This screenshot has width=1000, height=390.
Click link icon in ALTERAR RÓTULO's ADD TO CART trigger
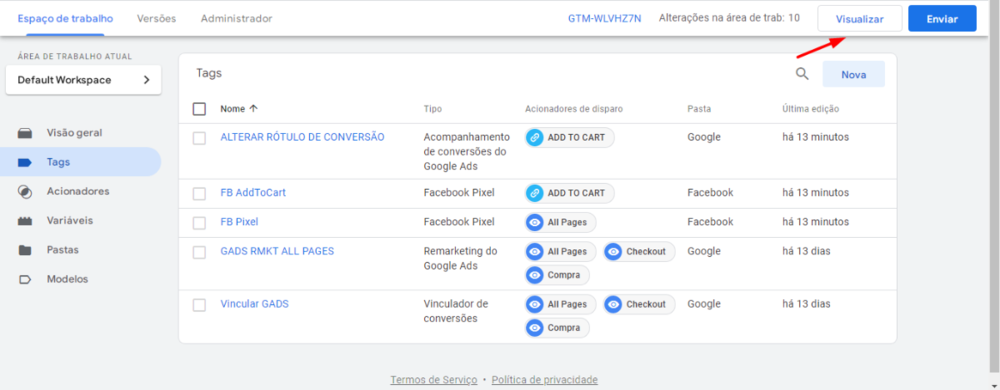click(535, 138)
